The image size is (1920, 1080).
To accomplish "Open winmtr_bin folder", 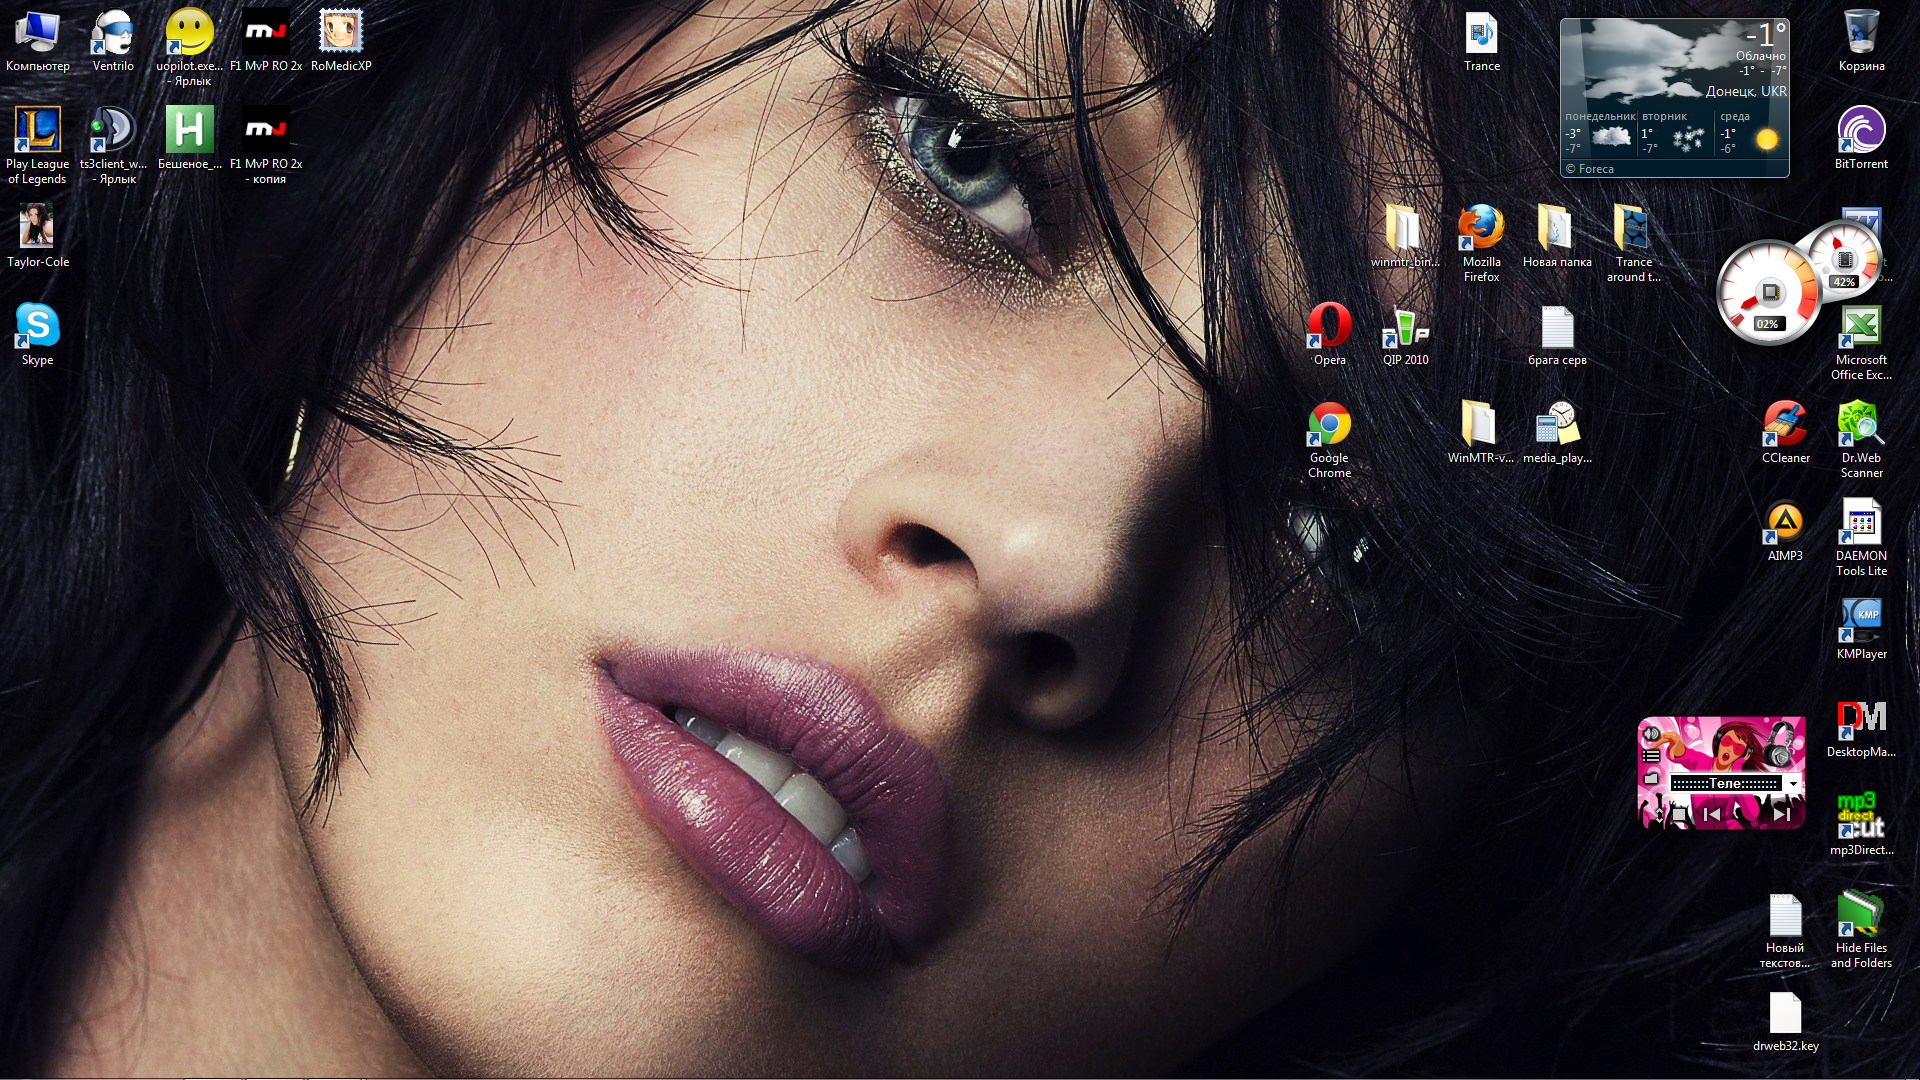I will (1405, 237).
